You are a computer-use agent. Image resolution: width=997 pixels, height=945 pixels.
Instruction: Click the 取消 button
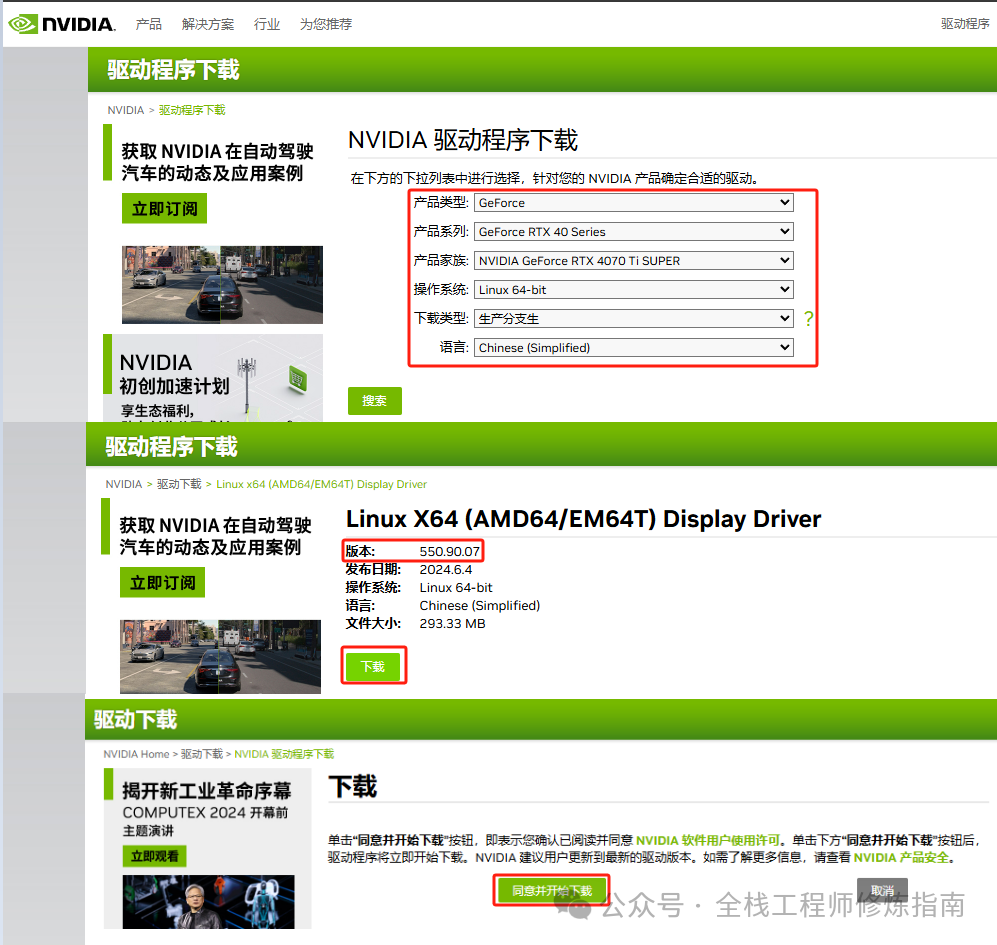(882, 890)
